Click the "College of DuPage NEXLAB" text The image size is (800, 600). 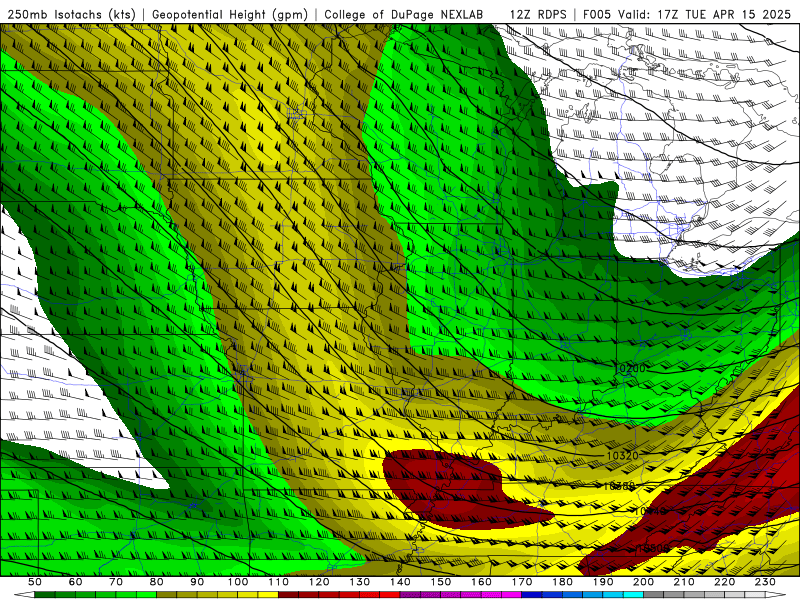(404, 15)
